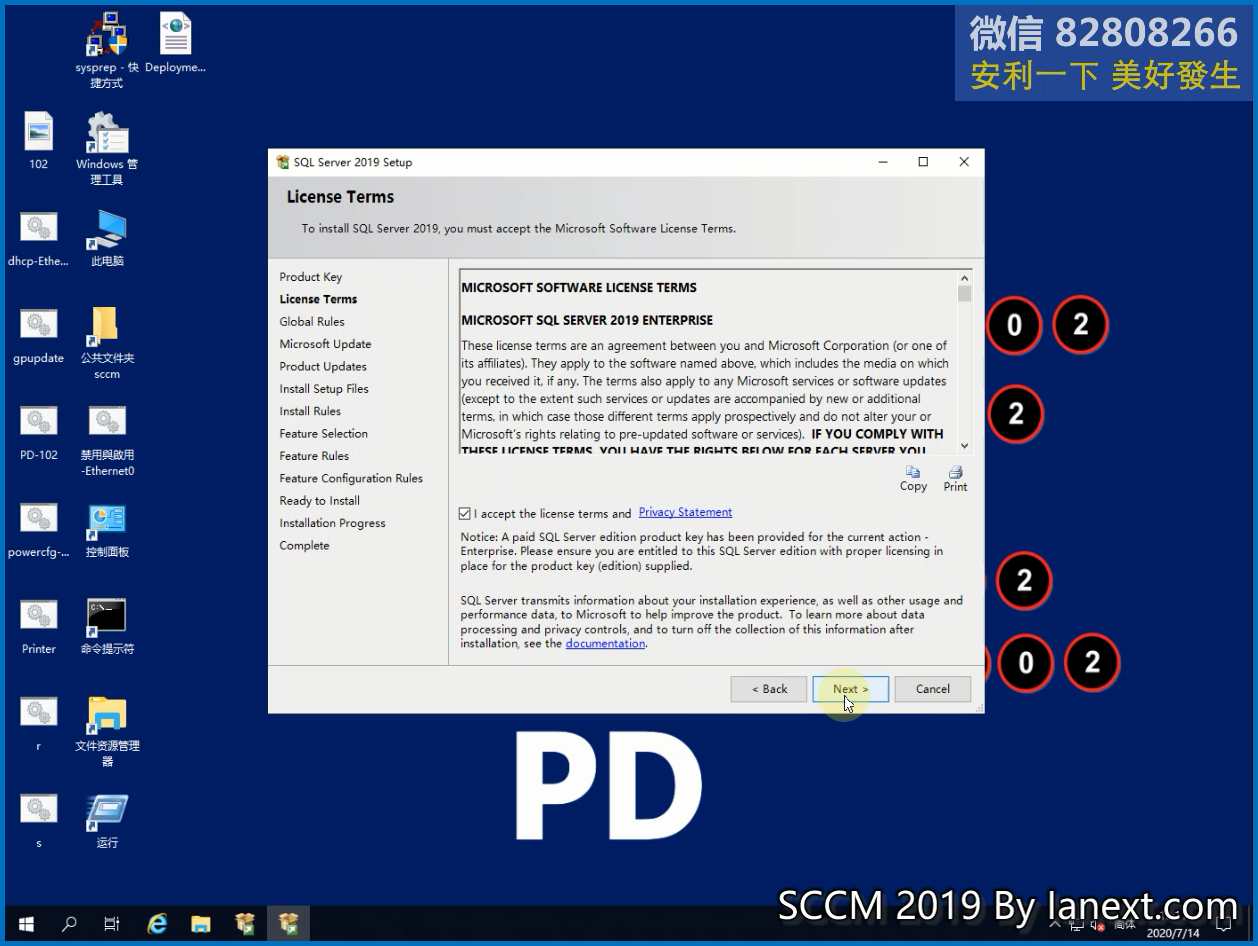Click the Next button
This screenshot has width=1258, height=946.
pos(850,689)
